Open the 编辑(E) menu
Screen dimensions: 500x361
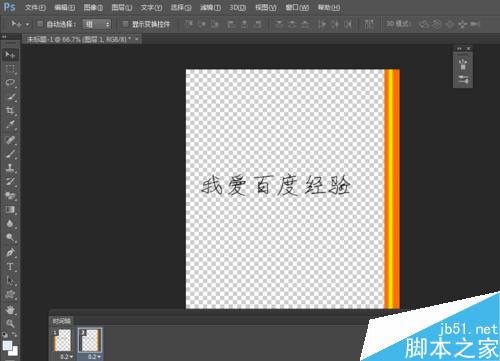click(x=65, y=7)
